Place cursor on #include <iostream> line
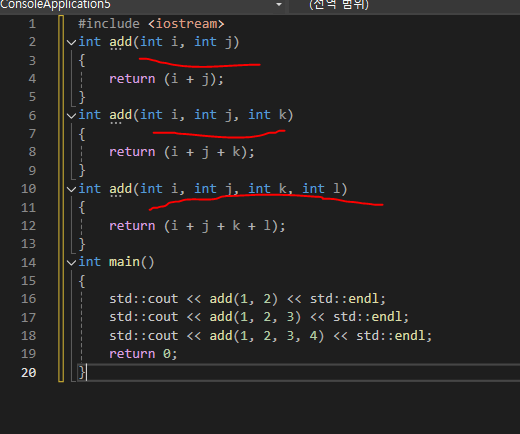Viewport: 520px width, 434px height. click(151, 24)
